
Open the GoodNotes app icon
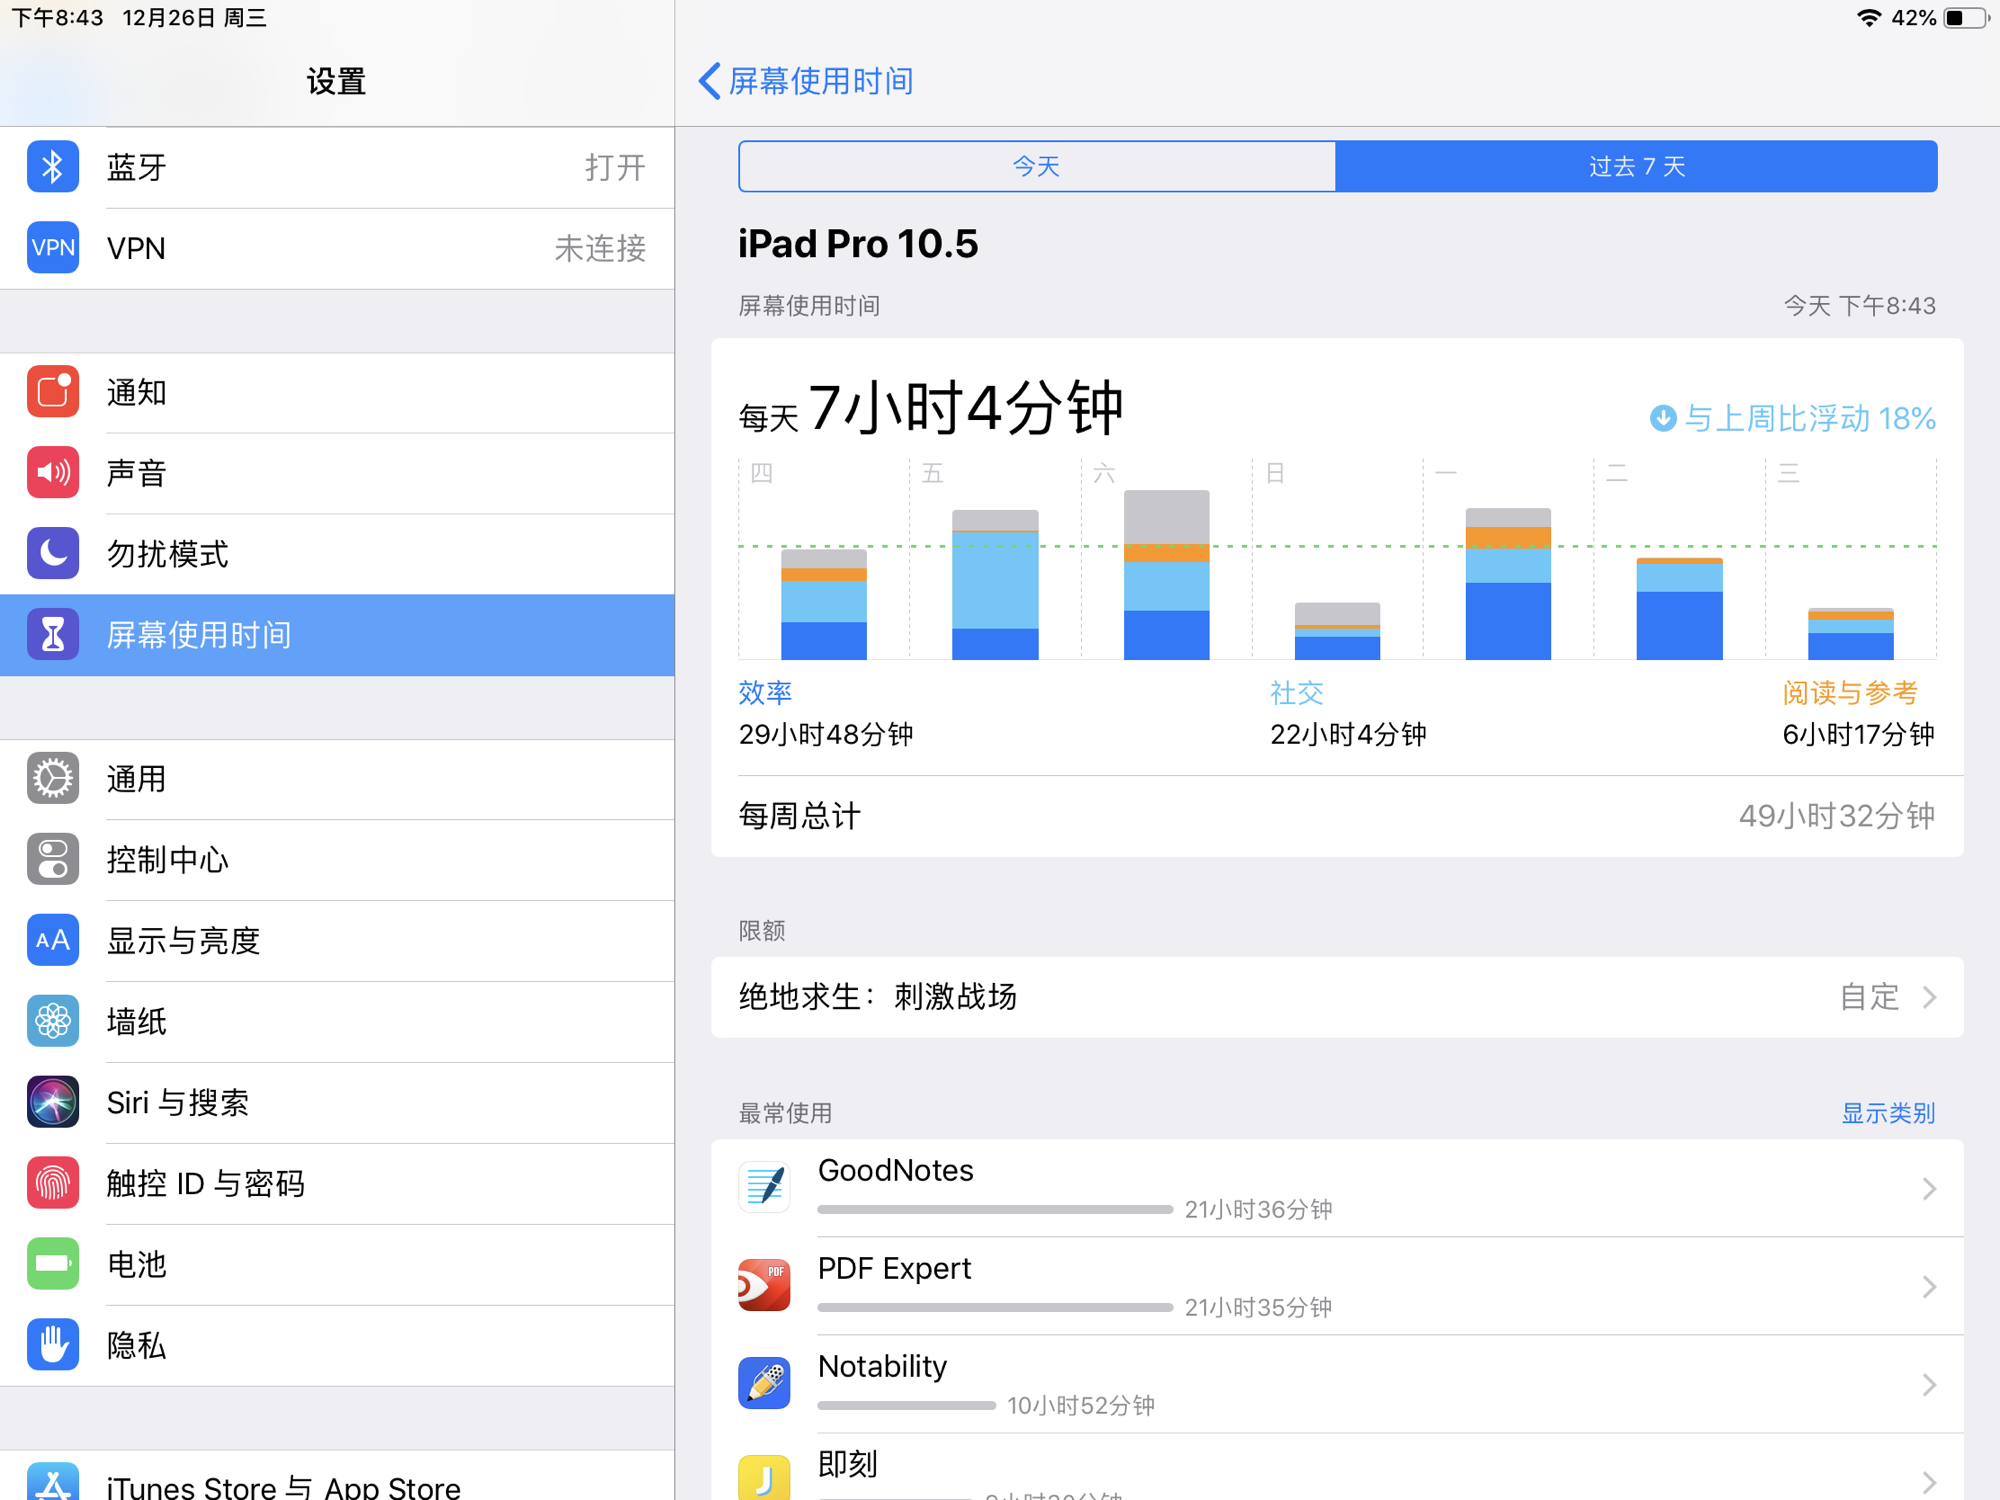coord(764,1187)
